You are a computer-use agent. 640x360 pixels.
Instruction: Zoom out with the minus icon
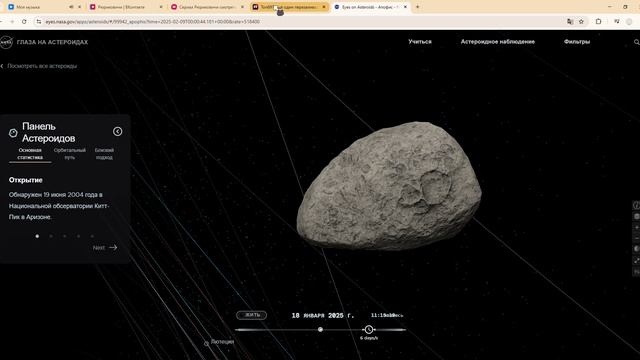point(636,238)
